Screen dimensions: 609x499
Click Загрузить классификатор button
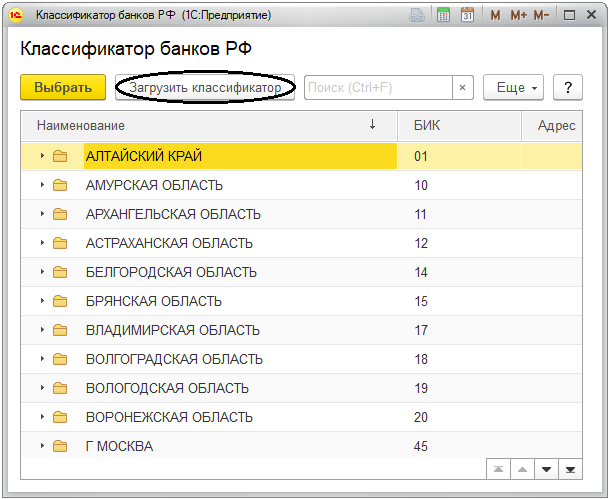tap(205, 87)
